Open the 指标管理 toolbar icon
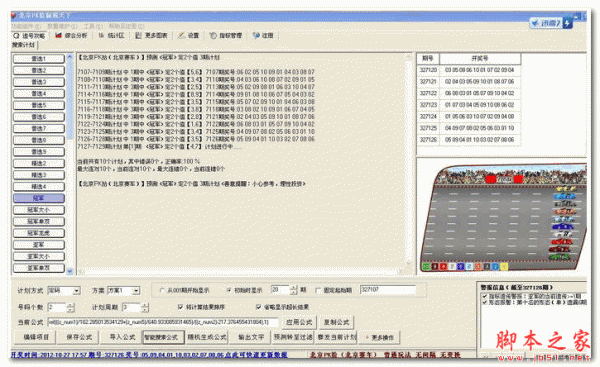 click(x=213, y=36)
